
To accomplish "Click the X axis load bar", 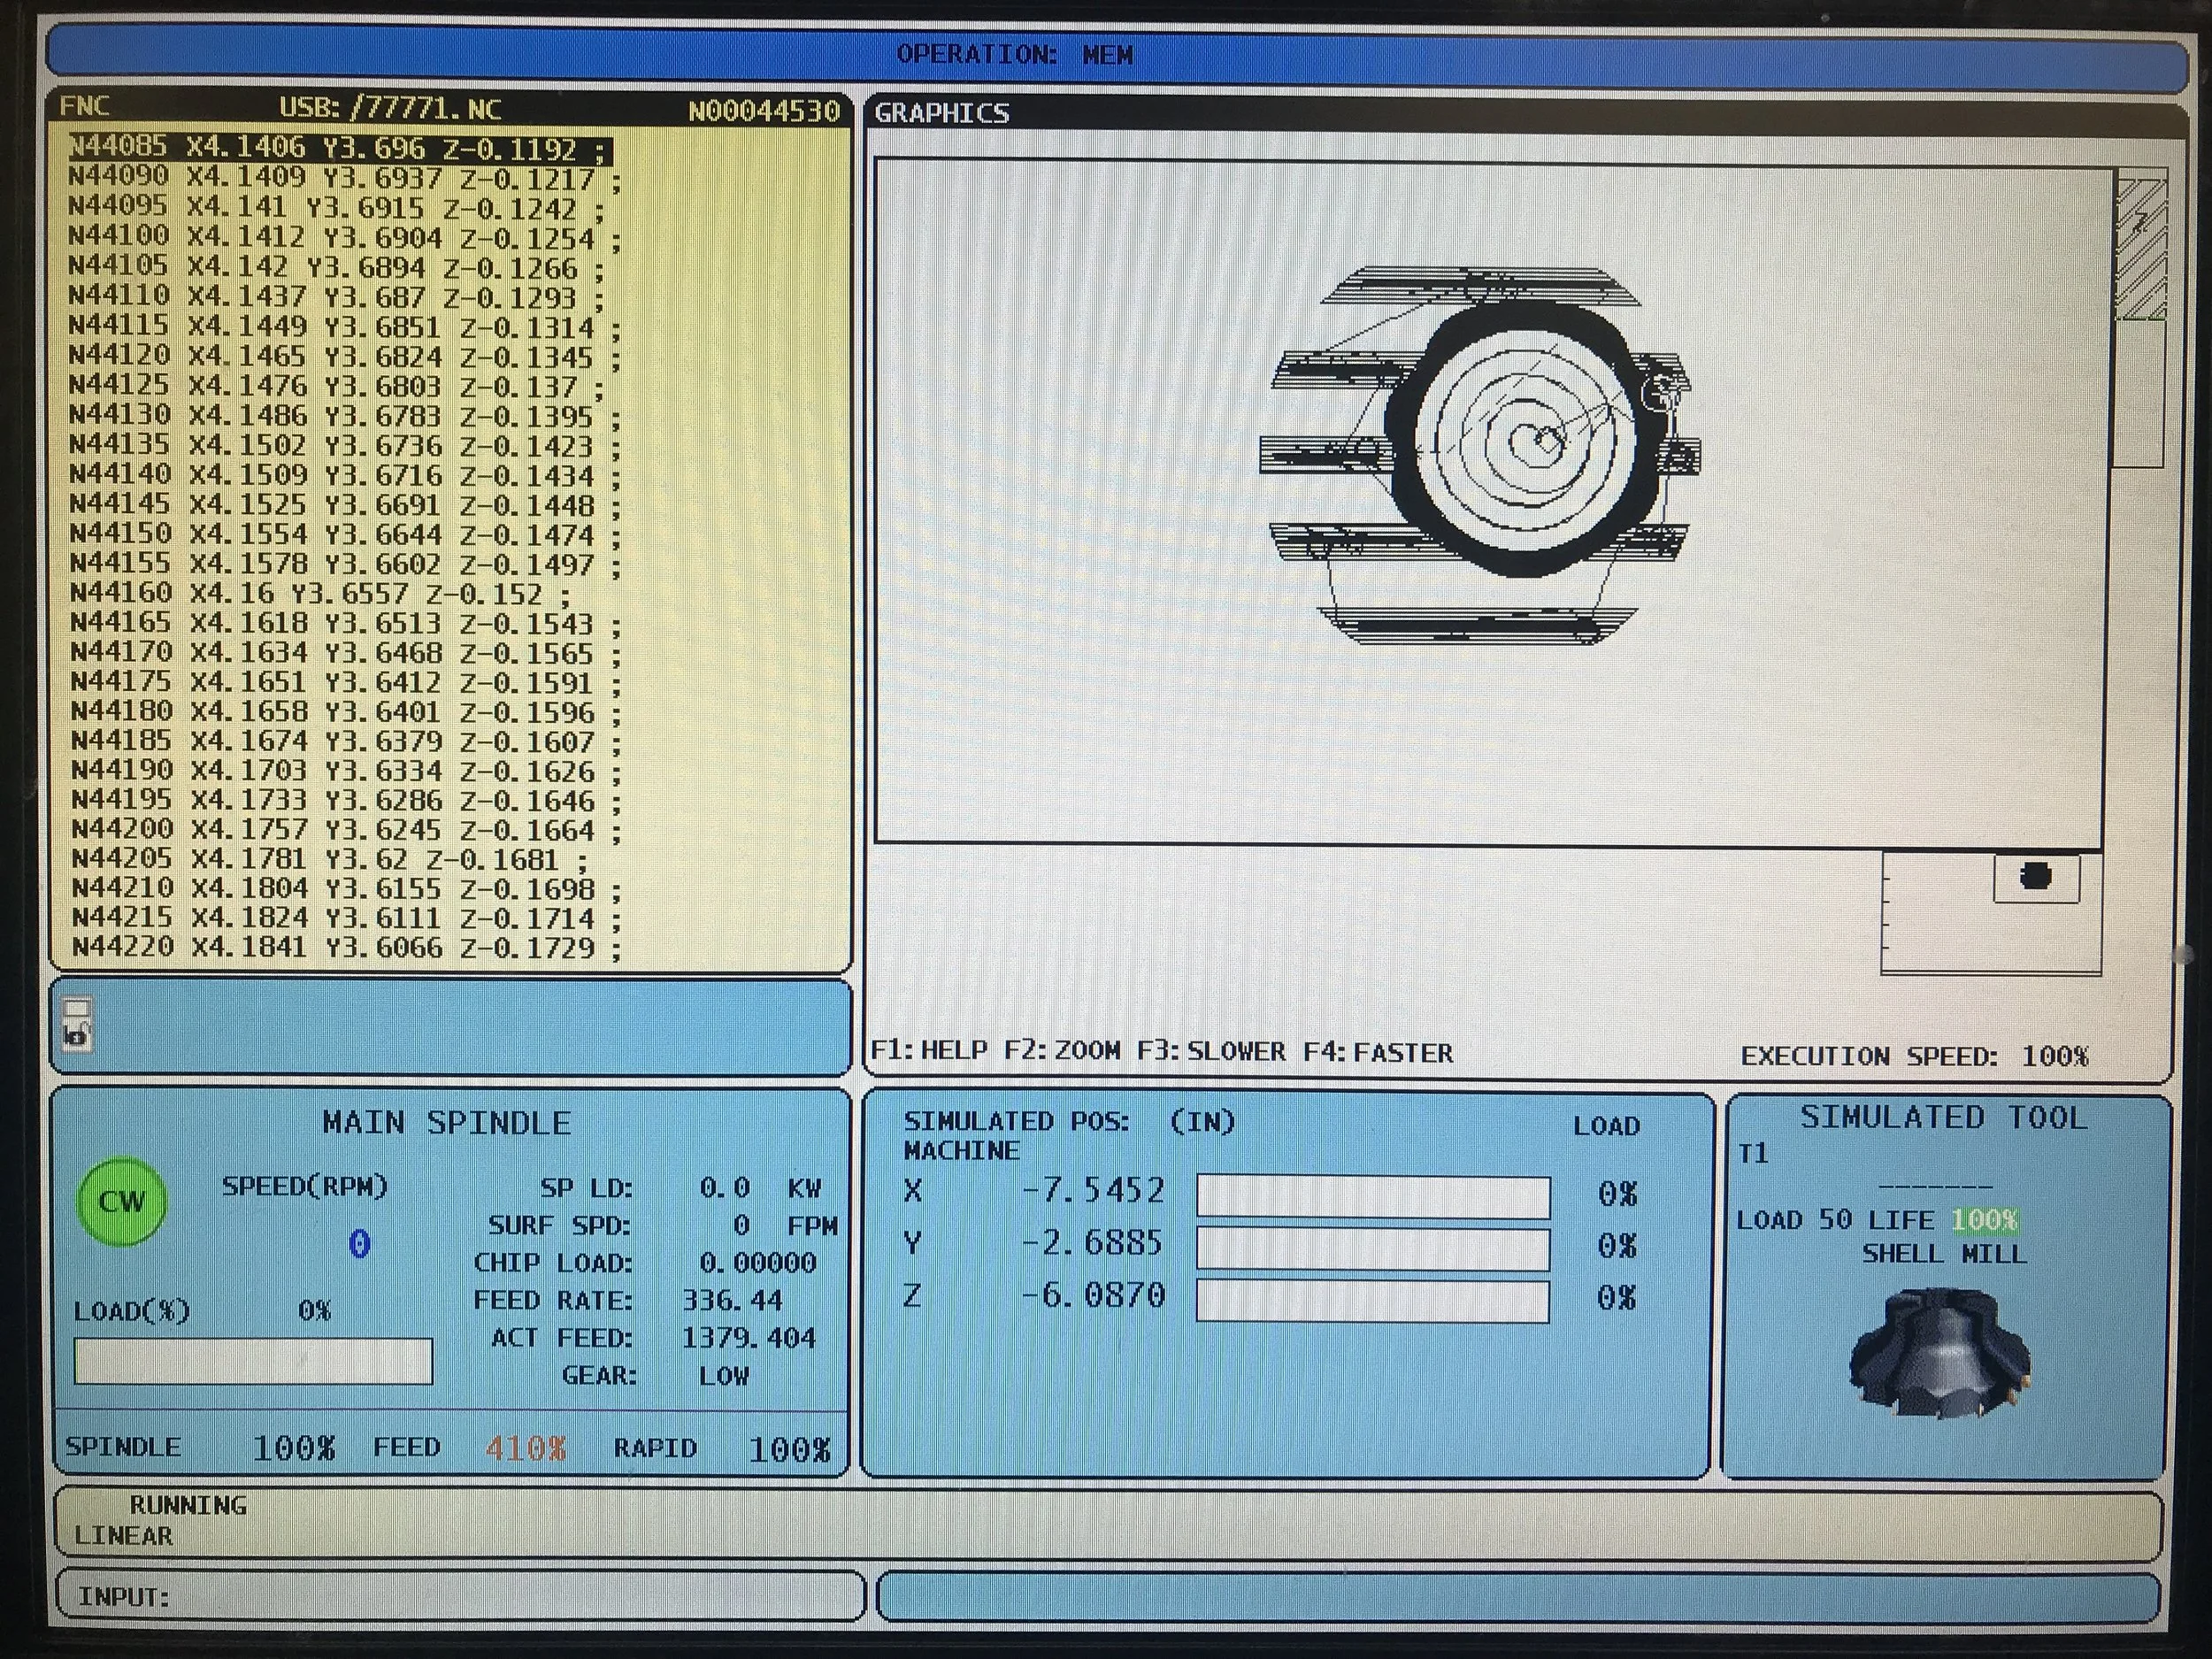I will pyautogui.click(x=1373, y=1196).
